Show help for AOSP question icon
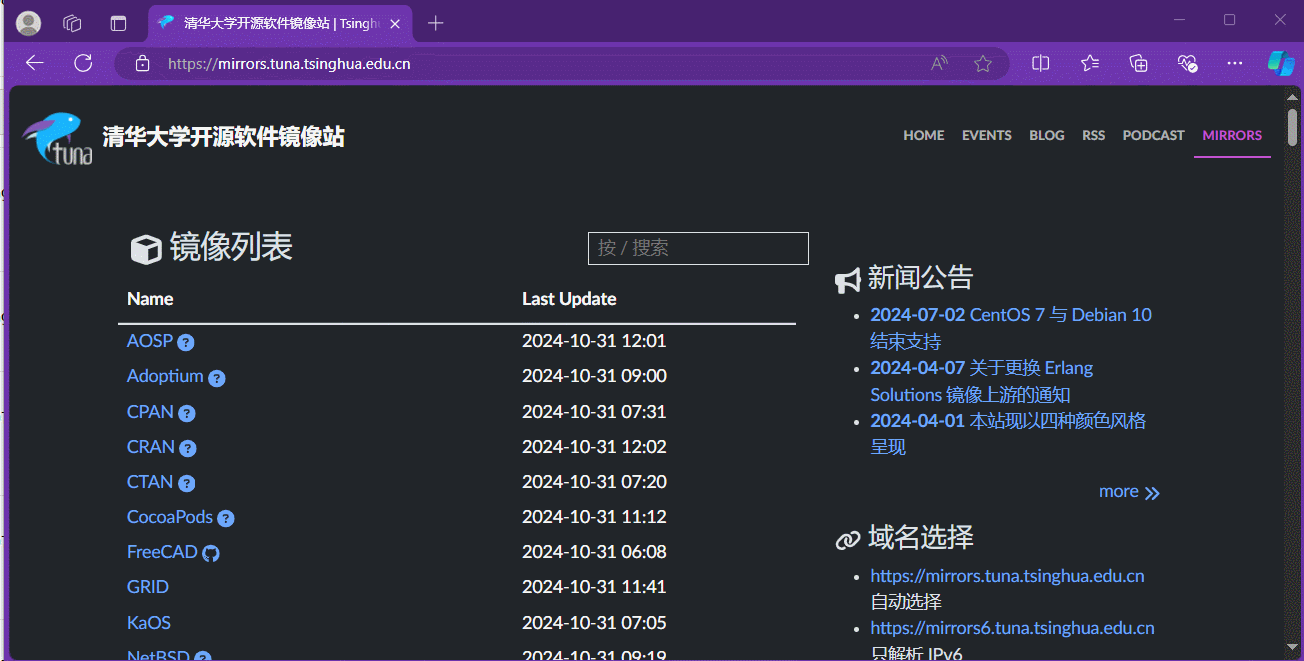The width and height of the screenshot is (1304, 661). pos(186,343)
